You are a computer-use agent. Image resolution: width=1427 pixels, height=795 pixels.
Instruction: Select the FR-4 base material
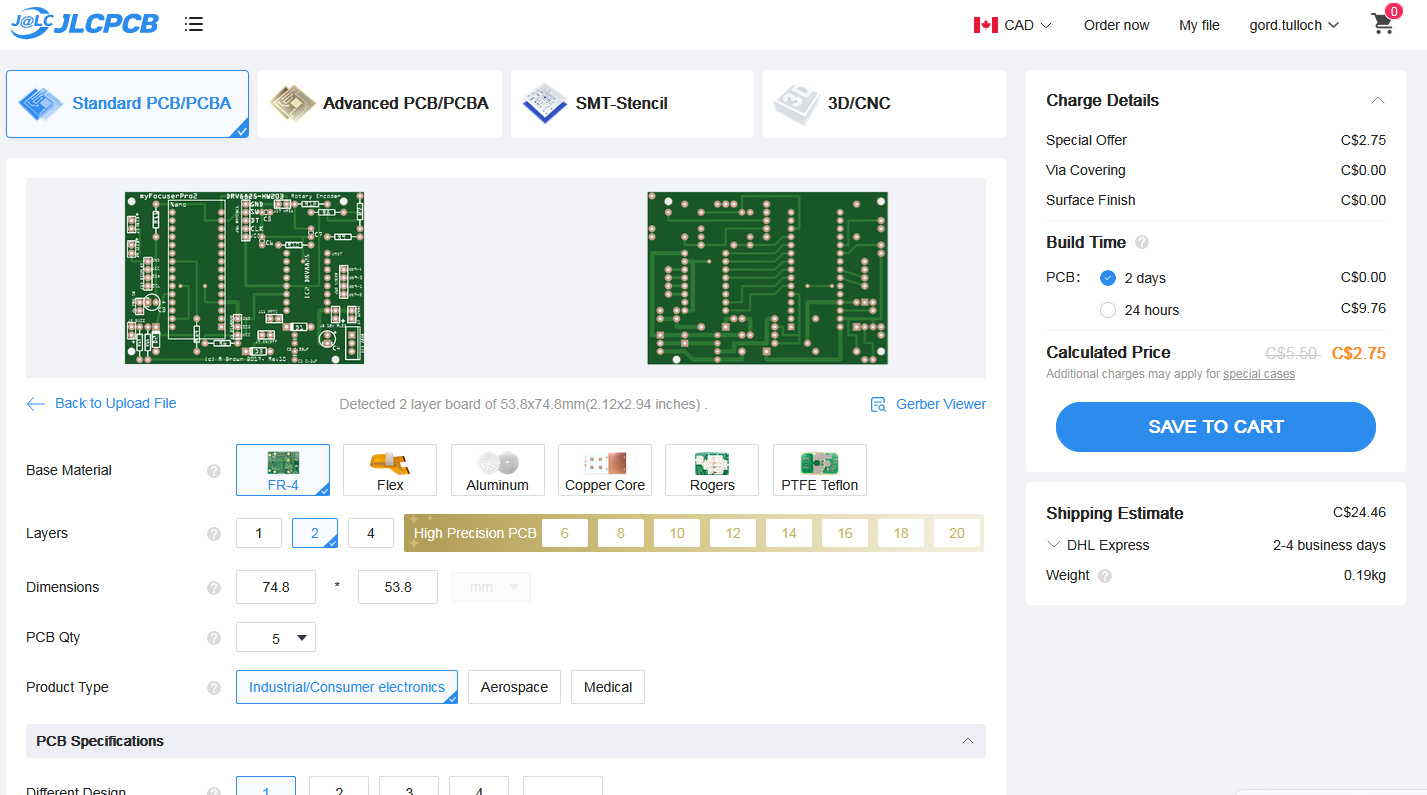pos(283,470)
